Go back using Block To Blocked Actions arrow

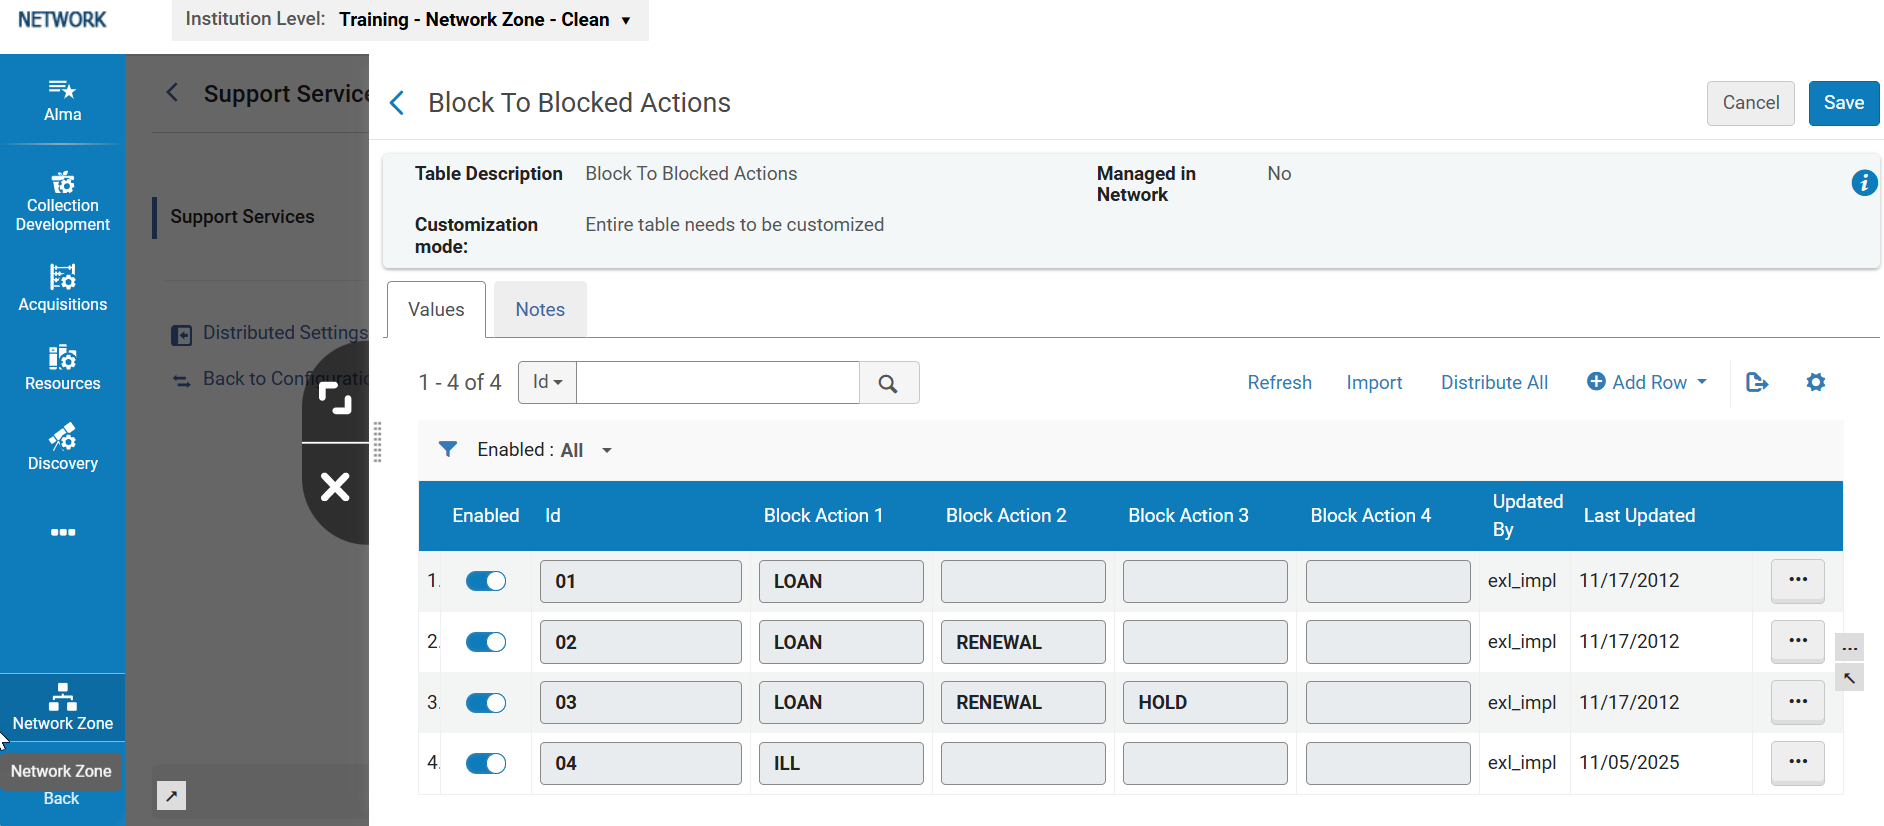pos(397,103)
